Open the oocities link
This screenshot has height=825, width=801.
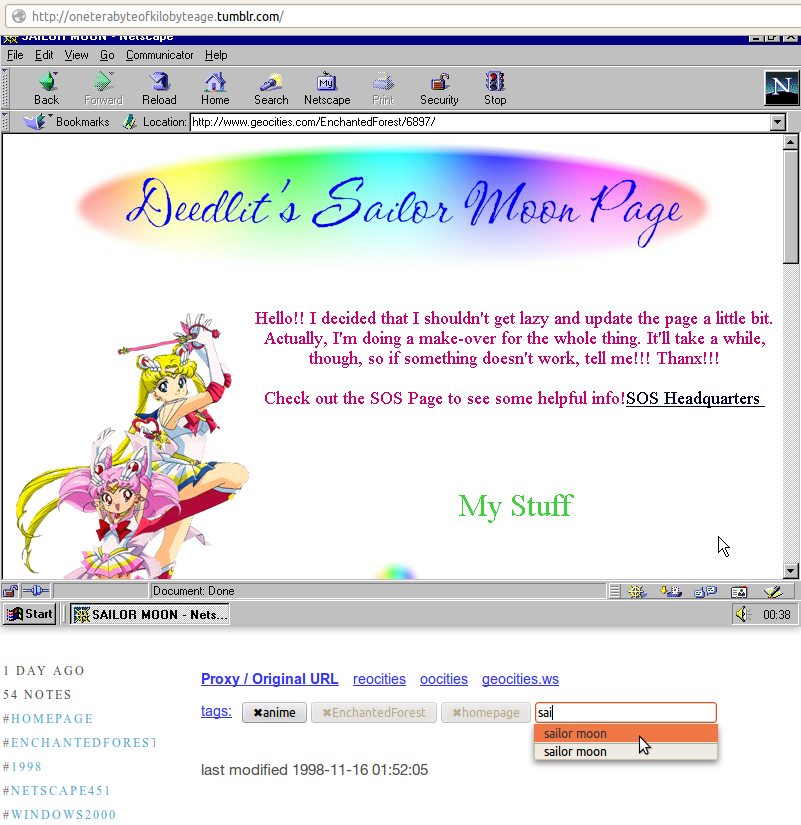tap(444, 679)
